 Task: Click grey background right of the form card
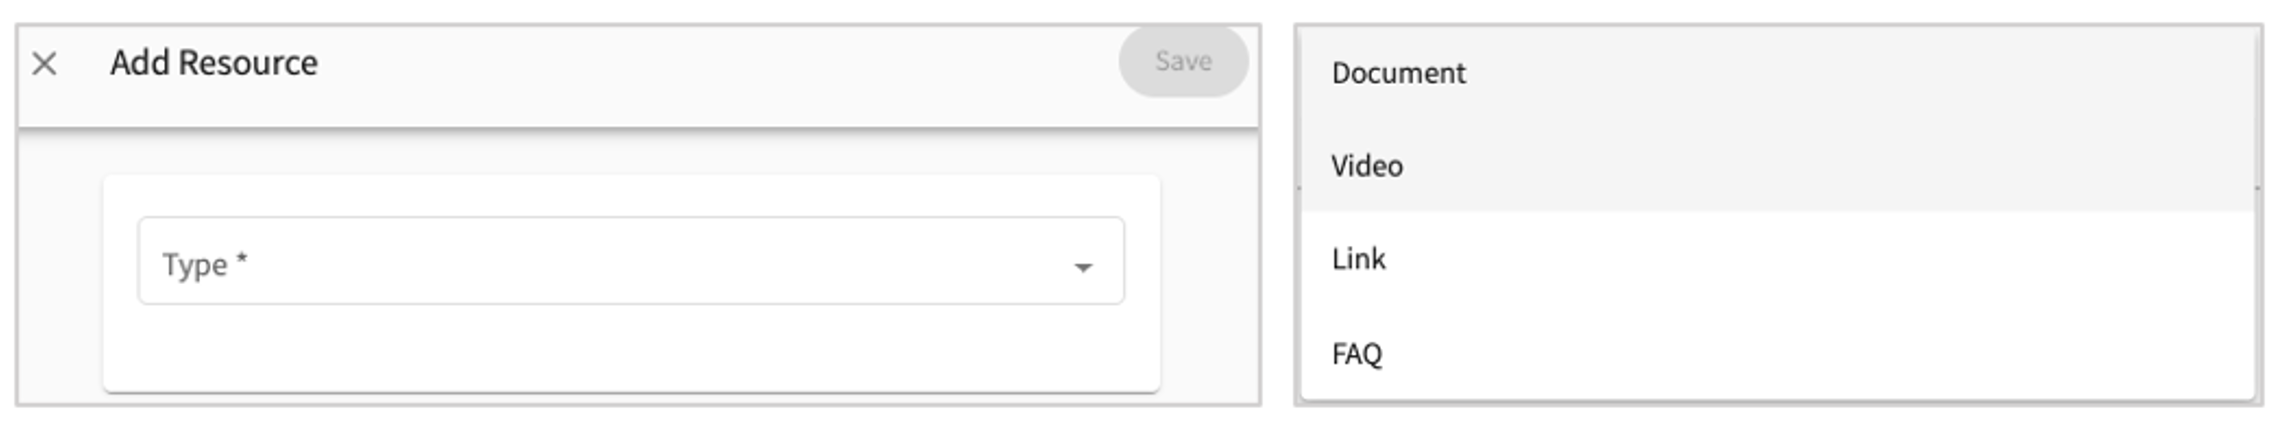click(x=1210, y=270)
